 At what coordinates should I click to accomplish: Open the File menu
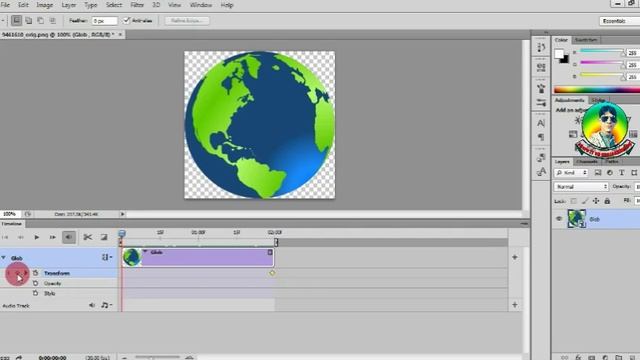pyautogui.click(x=5, y=5)
